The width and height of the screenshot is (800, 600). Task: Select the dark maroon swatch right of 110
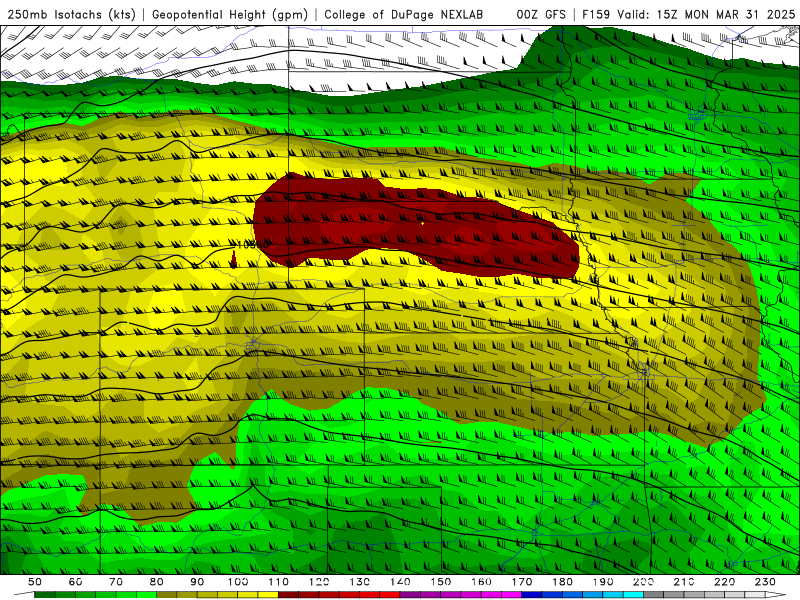289,595
